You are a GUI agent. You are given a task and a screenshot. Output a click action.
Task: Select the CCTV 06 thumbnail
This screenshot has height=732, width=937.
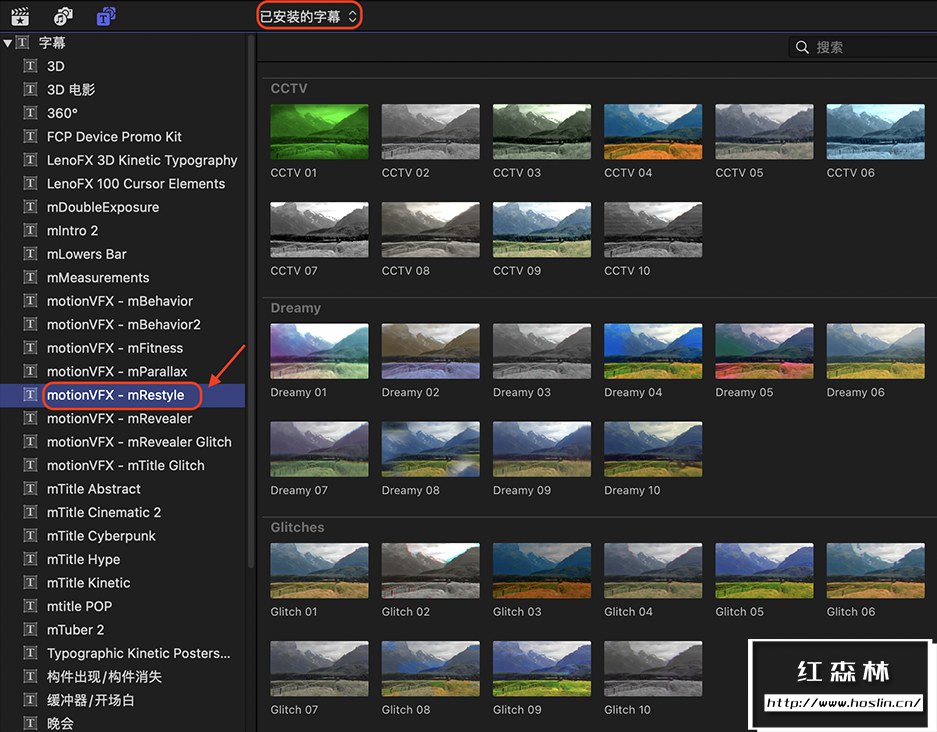(x=875, y=131)
